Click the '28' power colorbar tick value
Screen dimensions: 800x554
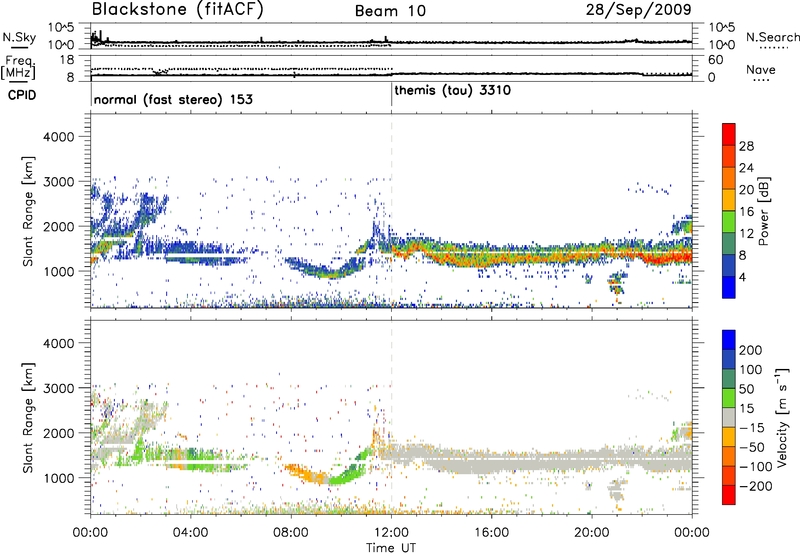(x=746, y=146)
